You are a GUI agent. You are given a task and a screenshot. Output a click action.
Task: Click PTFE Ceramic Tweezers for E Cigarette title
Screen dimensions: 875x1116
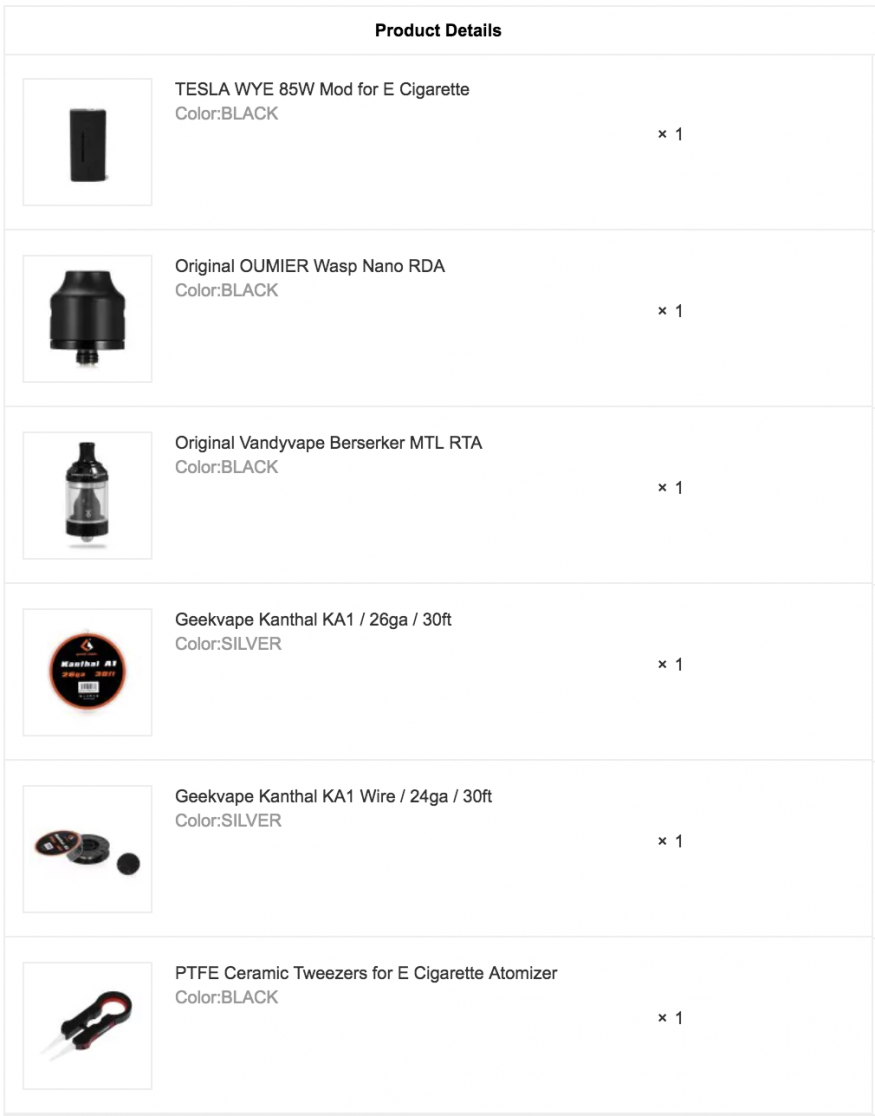click(366, 973)
